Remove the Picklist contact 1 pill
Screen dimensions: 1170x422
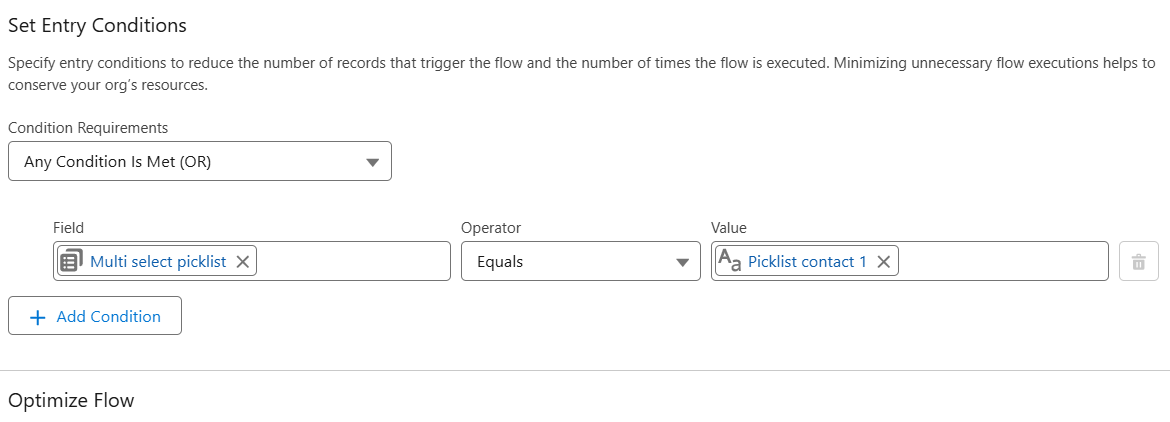(883, 262)
